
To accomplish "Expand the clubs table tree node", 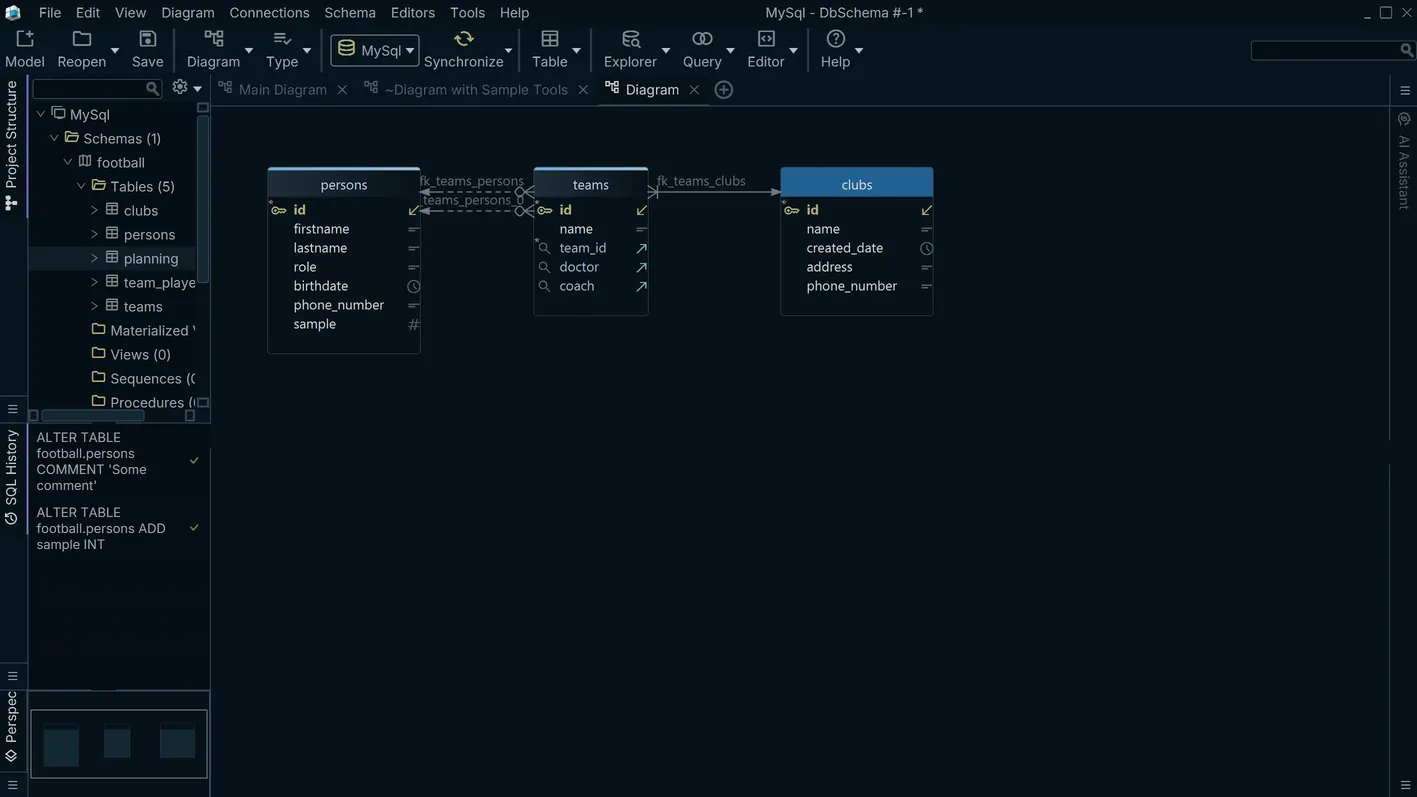I will pyautogui.click(x=93, y=209).
